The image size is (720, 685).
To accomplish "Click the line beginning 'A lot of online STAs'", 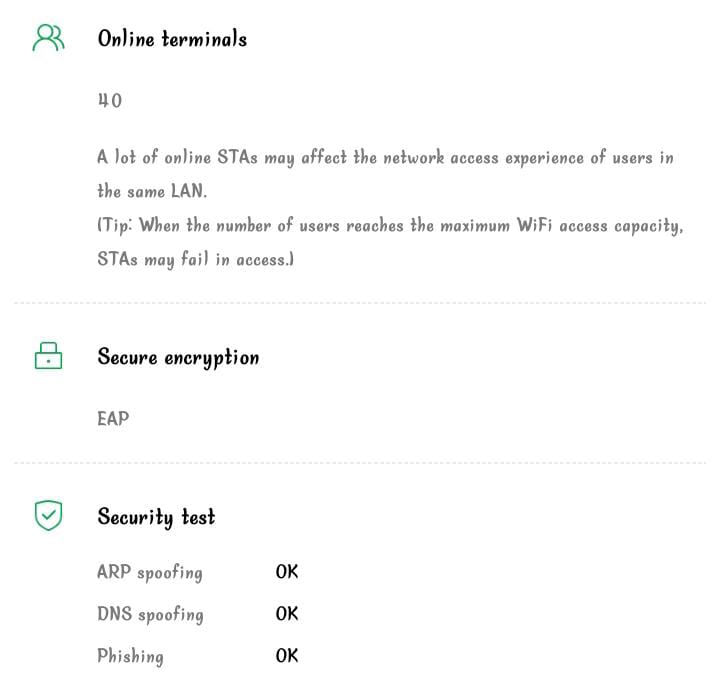I will (x=385, y=158).
